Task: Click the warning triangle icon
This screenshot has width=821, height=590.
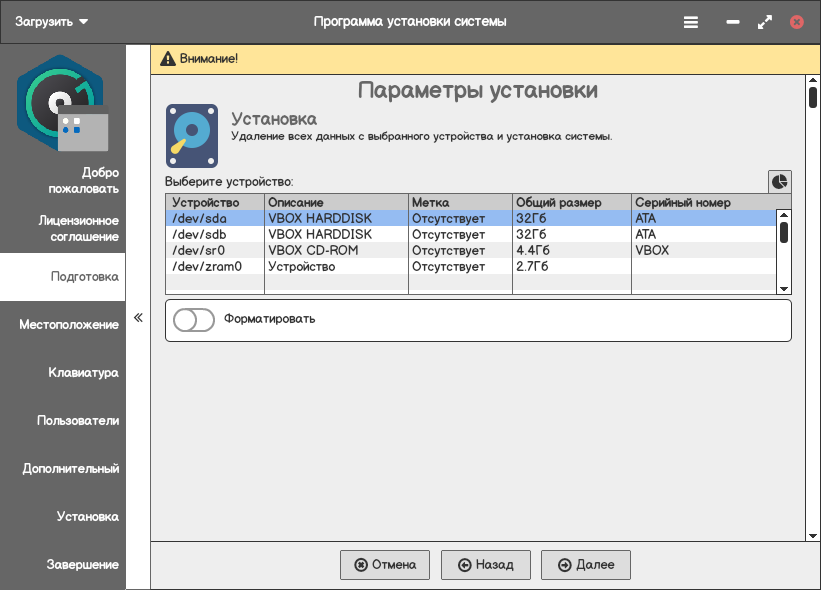Action: (x=168, y=59)
